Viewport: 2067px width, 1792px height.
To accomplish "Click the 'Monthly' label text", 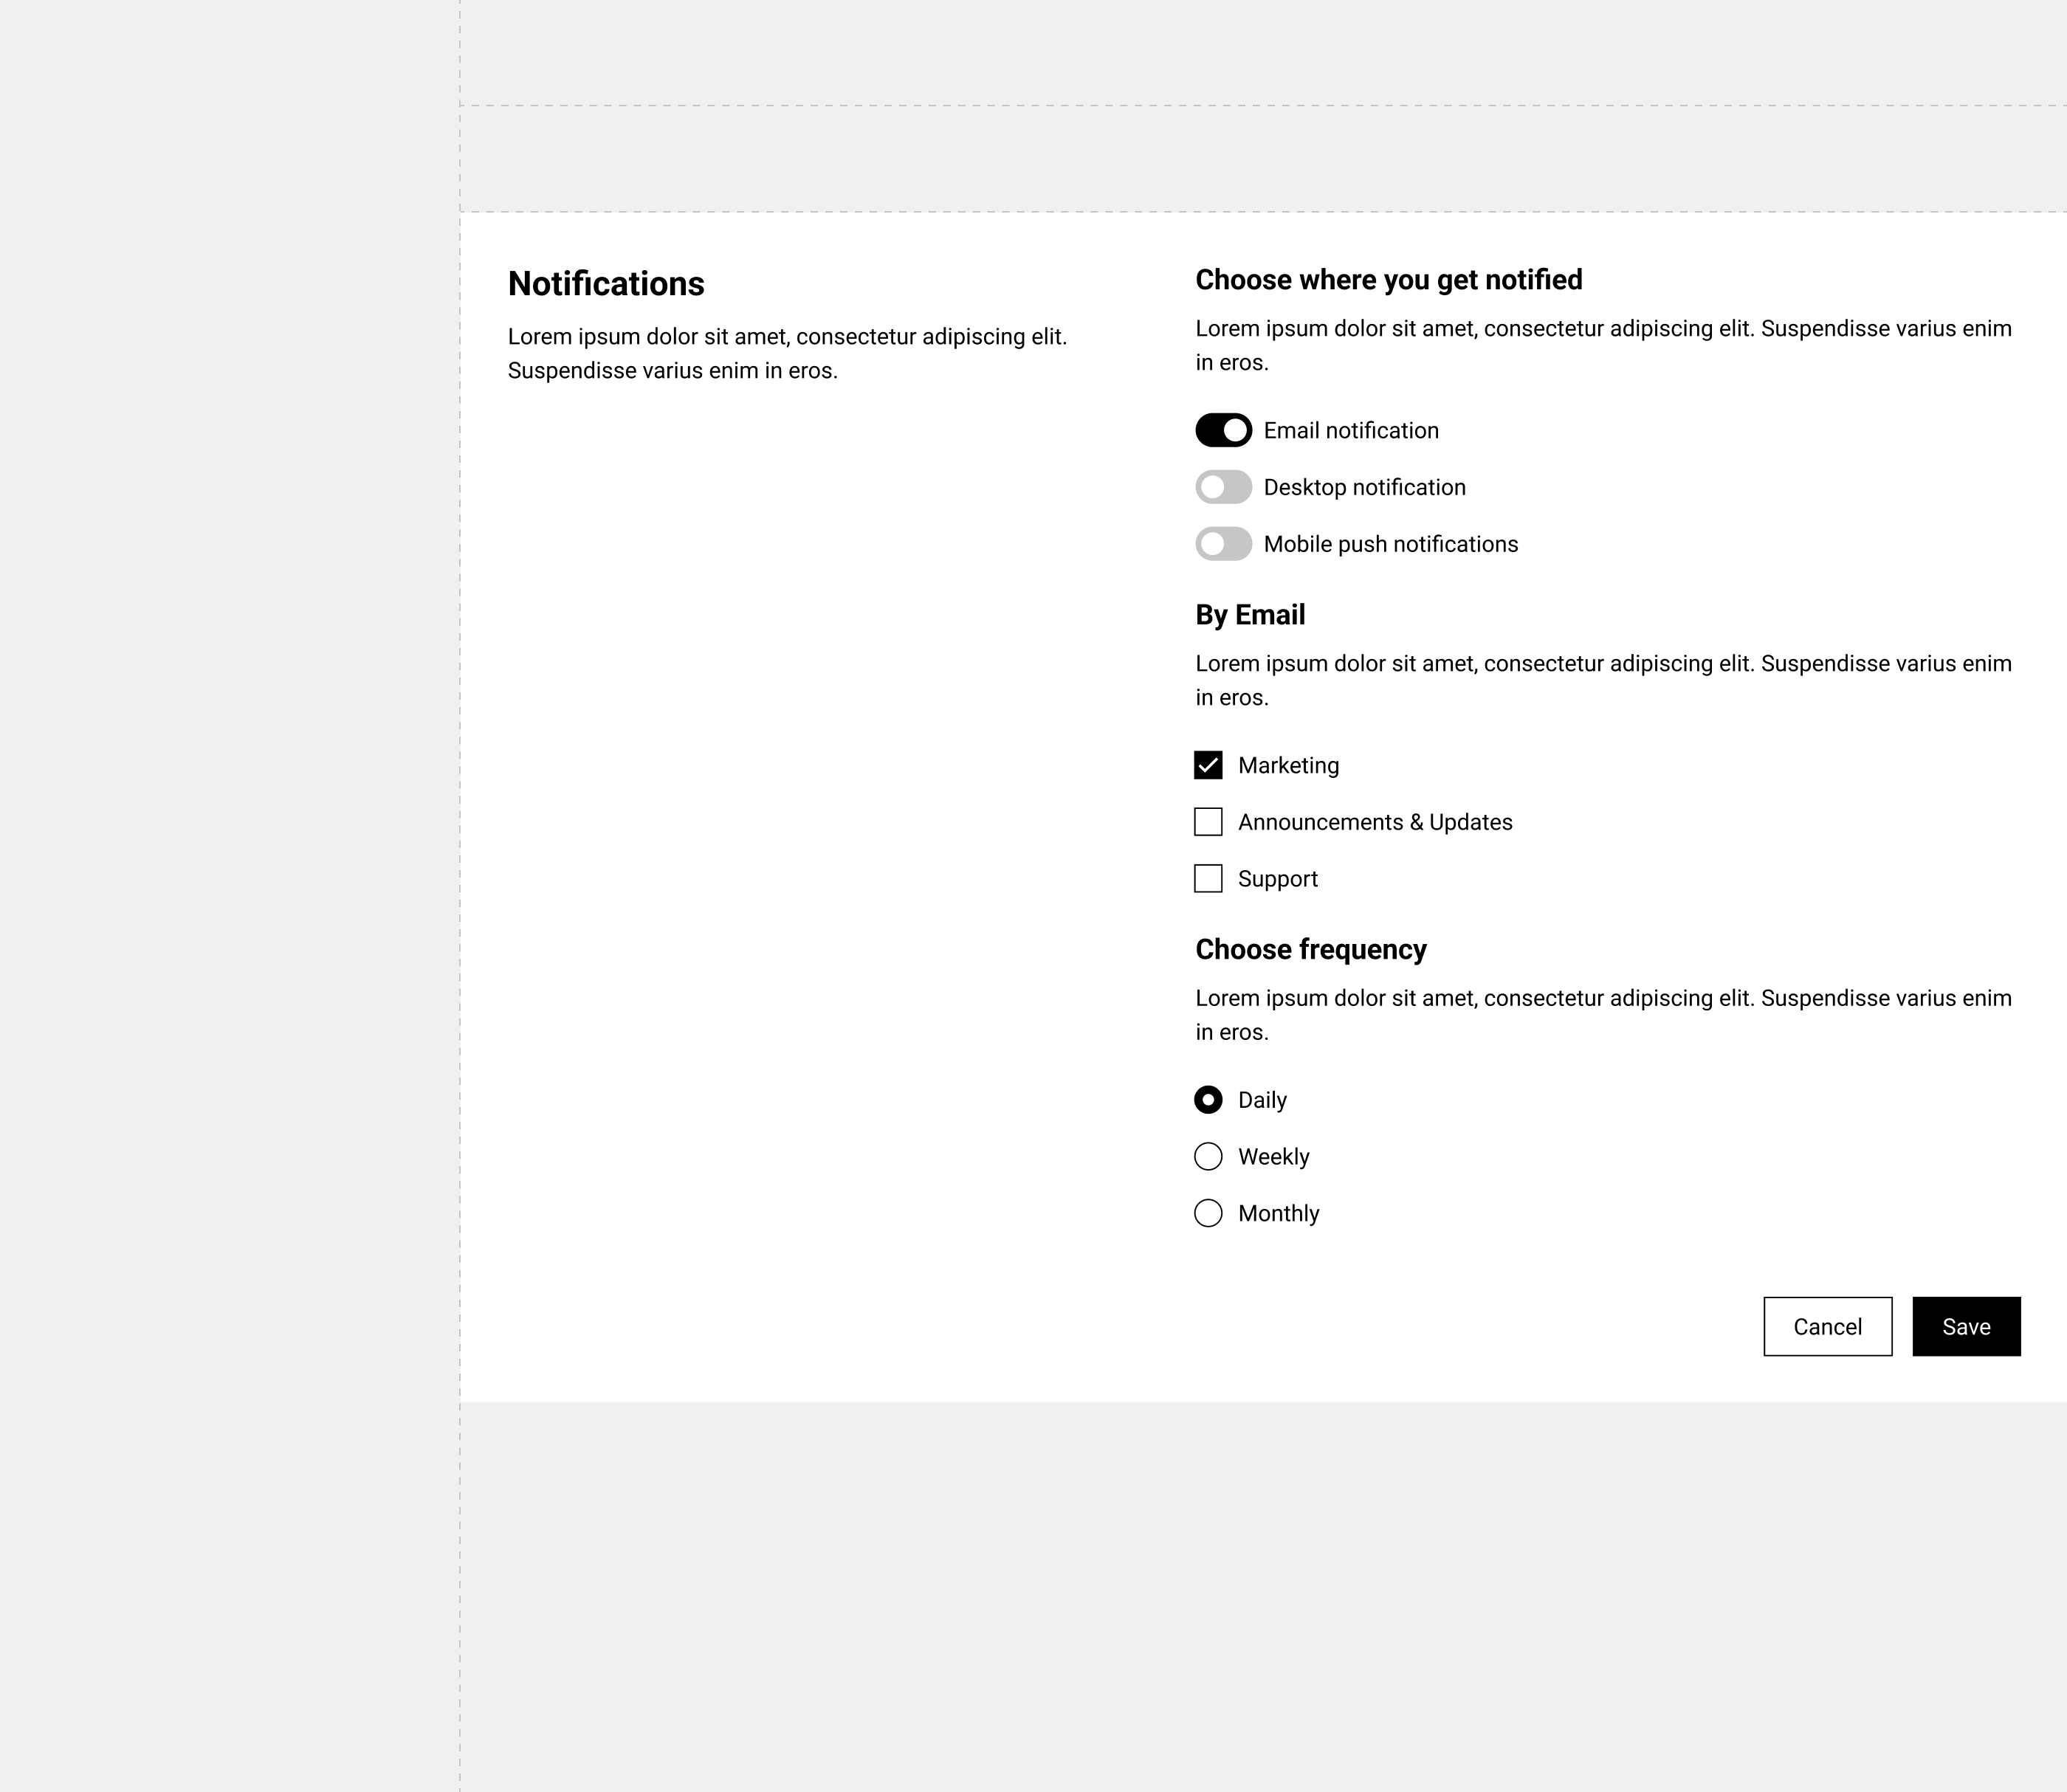I will click(1278, 1214).
